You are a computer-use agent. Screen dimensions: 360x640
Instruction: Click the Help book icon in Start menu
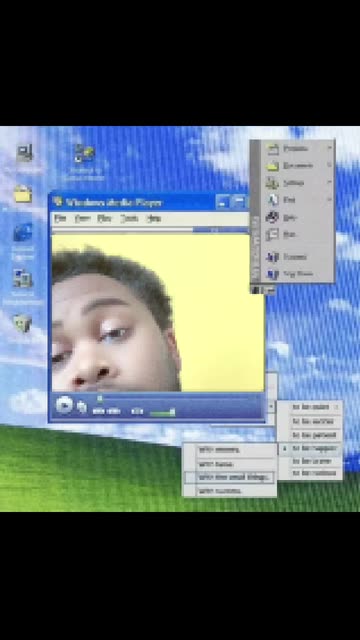click(272, 217)
